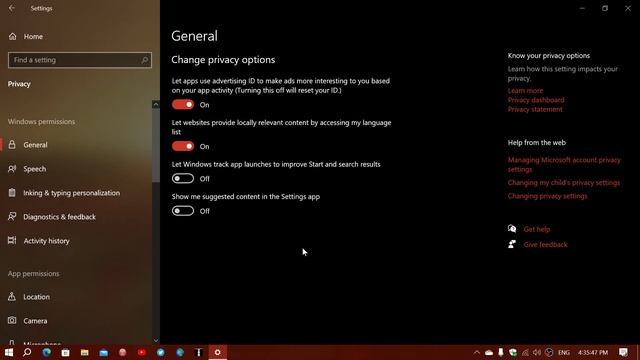Click the sidebar scroll down arrow

tap(156, 340)
